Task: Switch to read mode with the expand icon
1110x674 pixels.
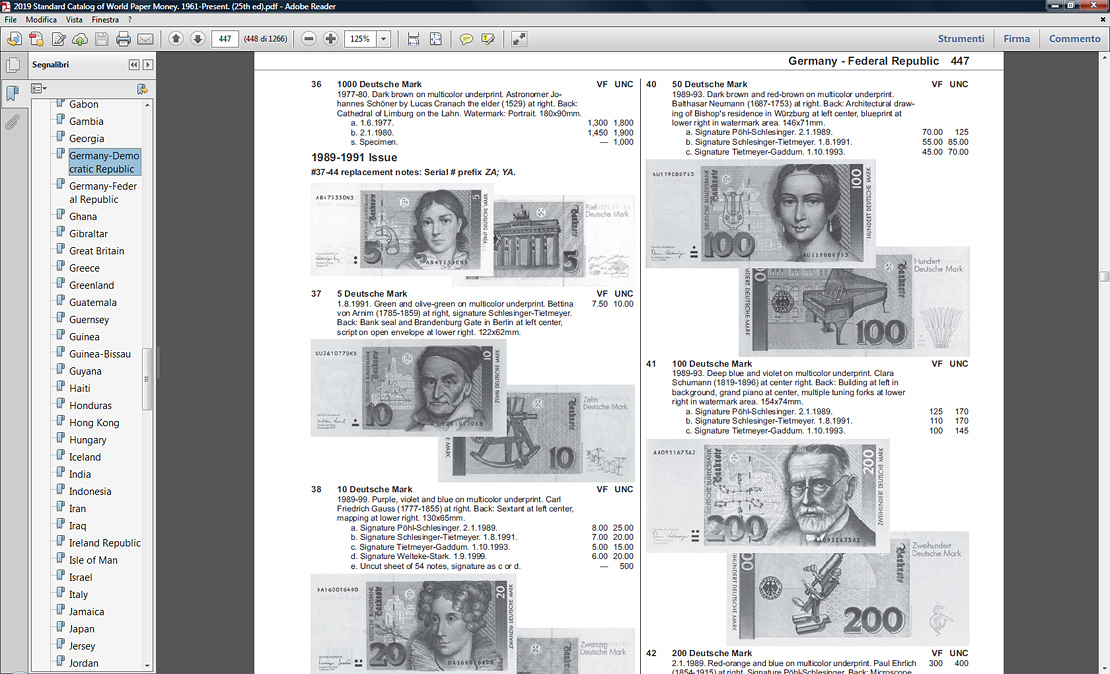Action: tap(519, 39)
